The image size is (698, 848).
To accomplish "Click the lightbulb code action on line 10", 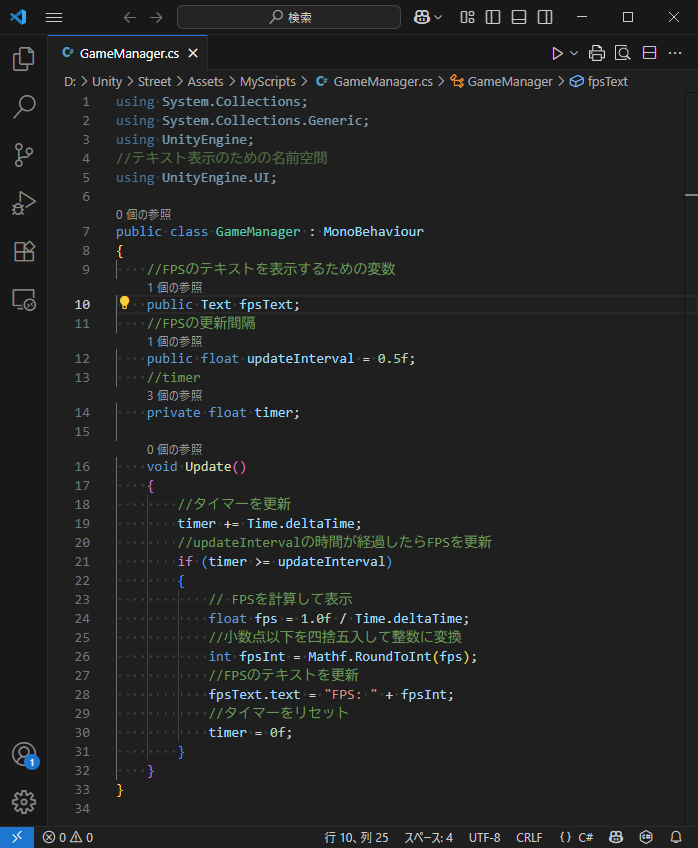I will pyautogui.click(x=124, y=303).
